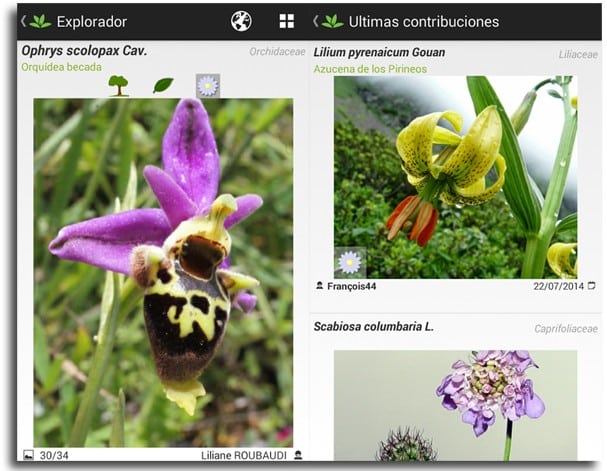Click calendar icon next to 22/07/2014

coord(592,286)
